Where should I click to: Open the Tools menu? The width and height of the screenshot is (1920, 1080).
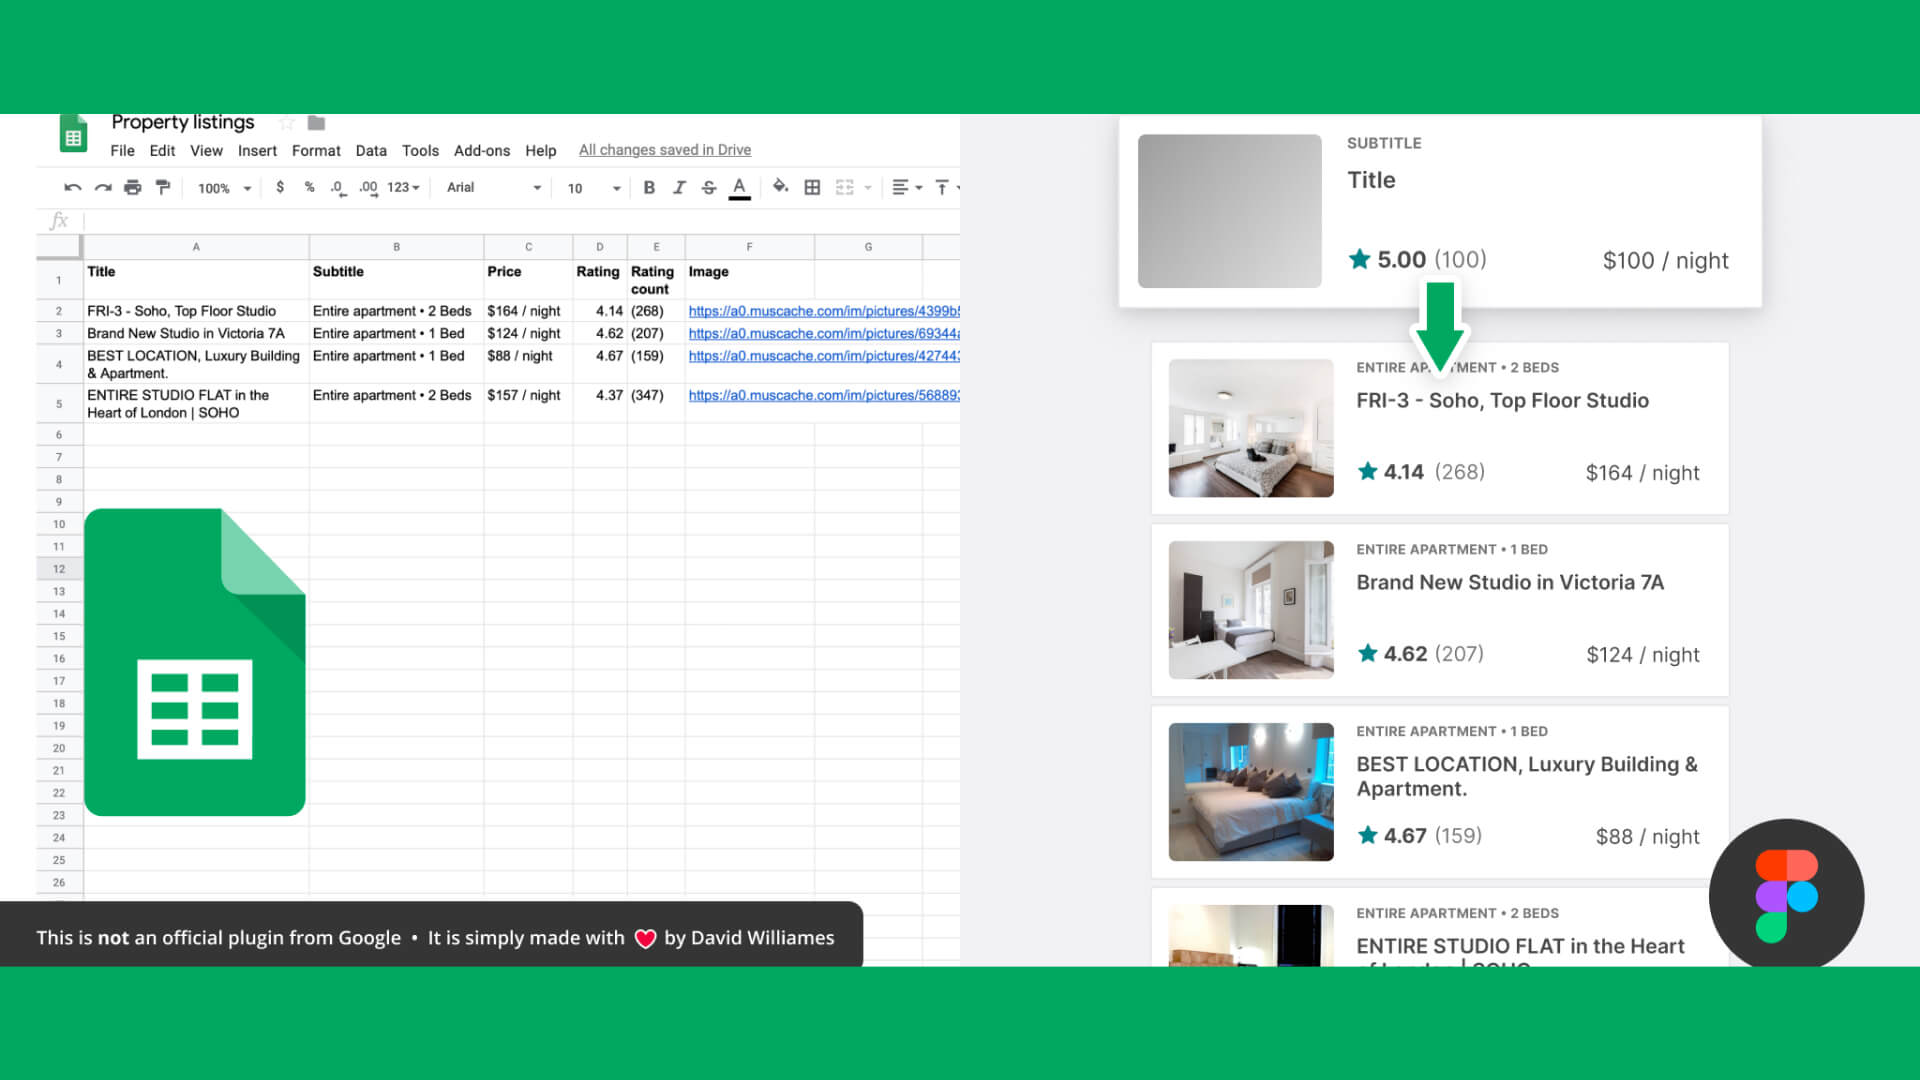(420, 150)
